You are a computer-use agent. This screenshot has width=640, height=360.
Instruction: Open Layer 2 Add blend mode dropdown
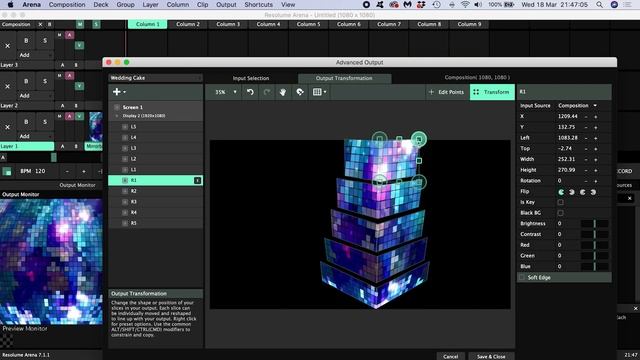tap(36, 96)
